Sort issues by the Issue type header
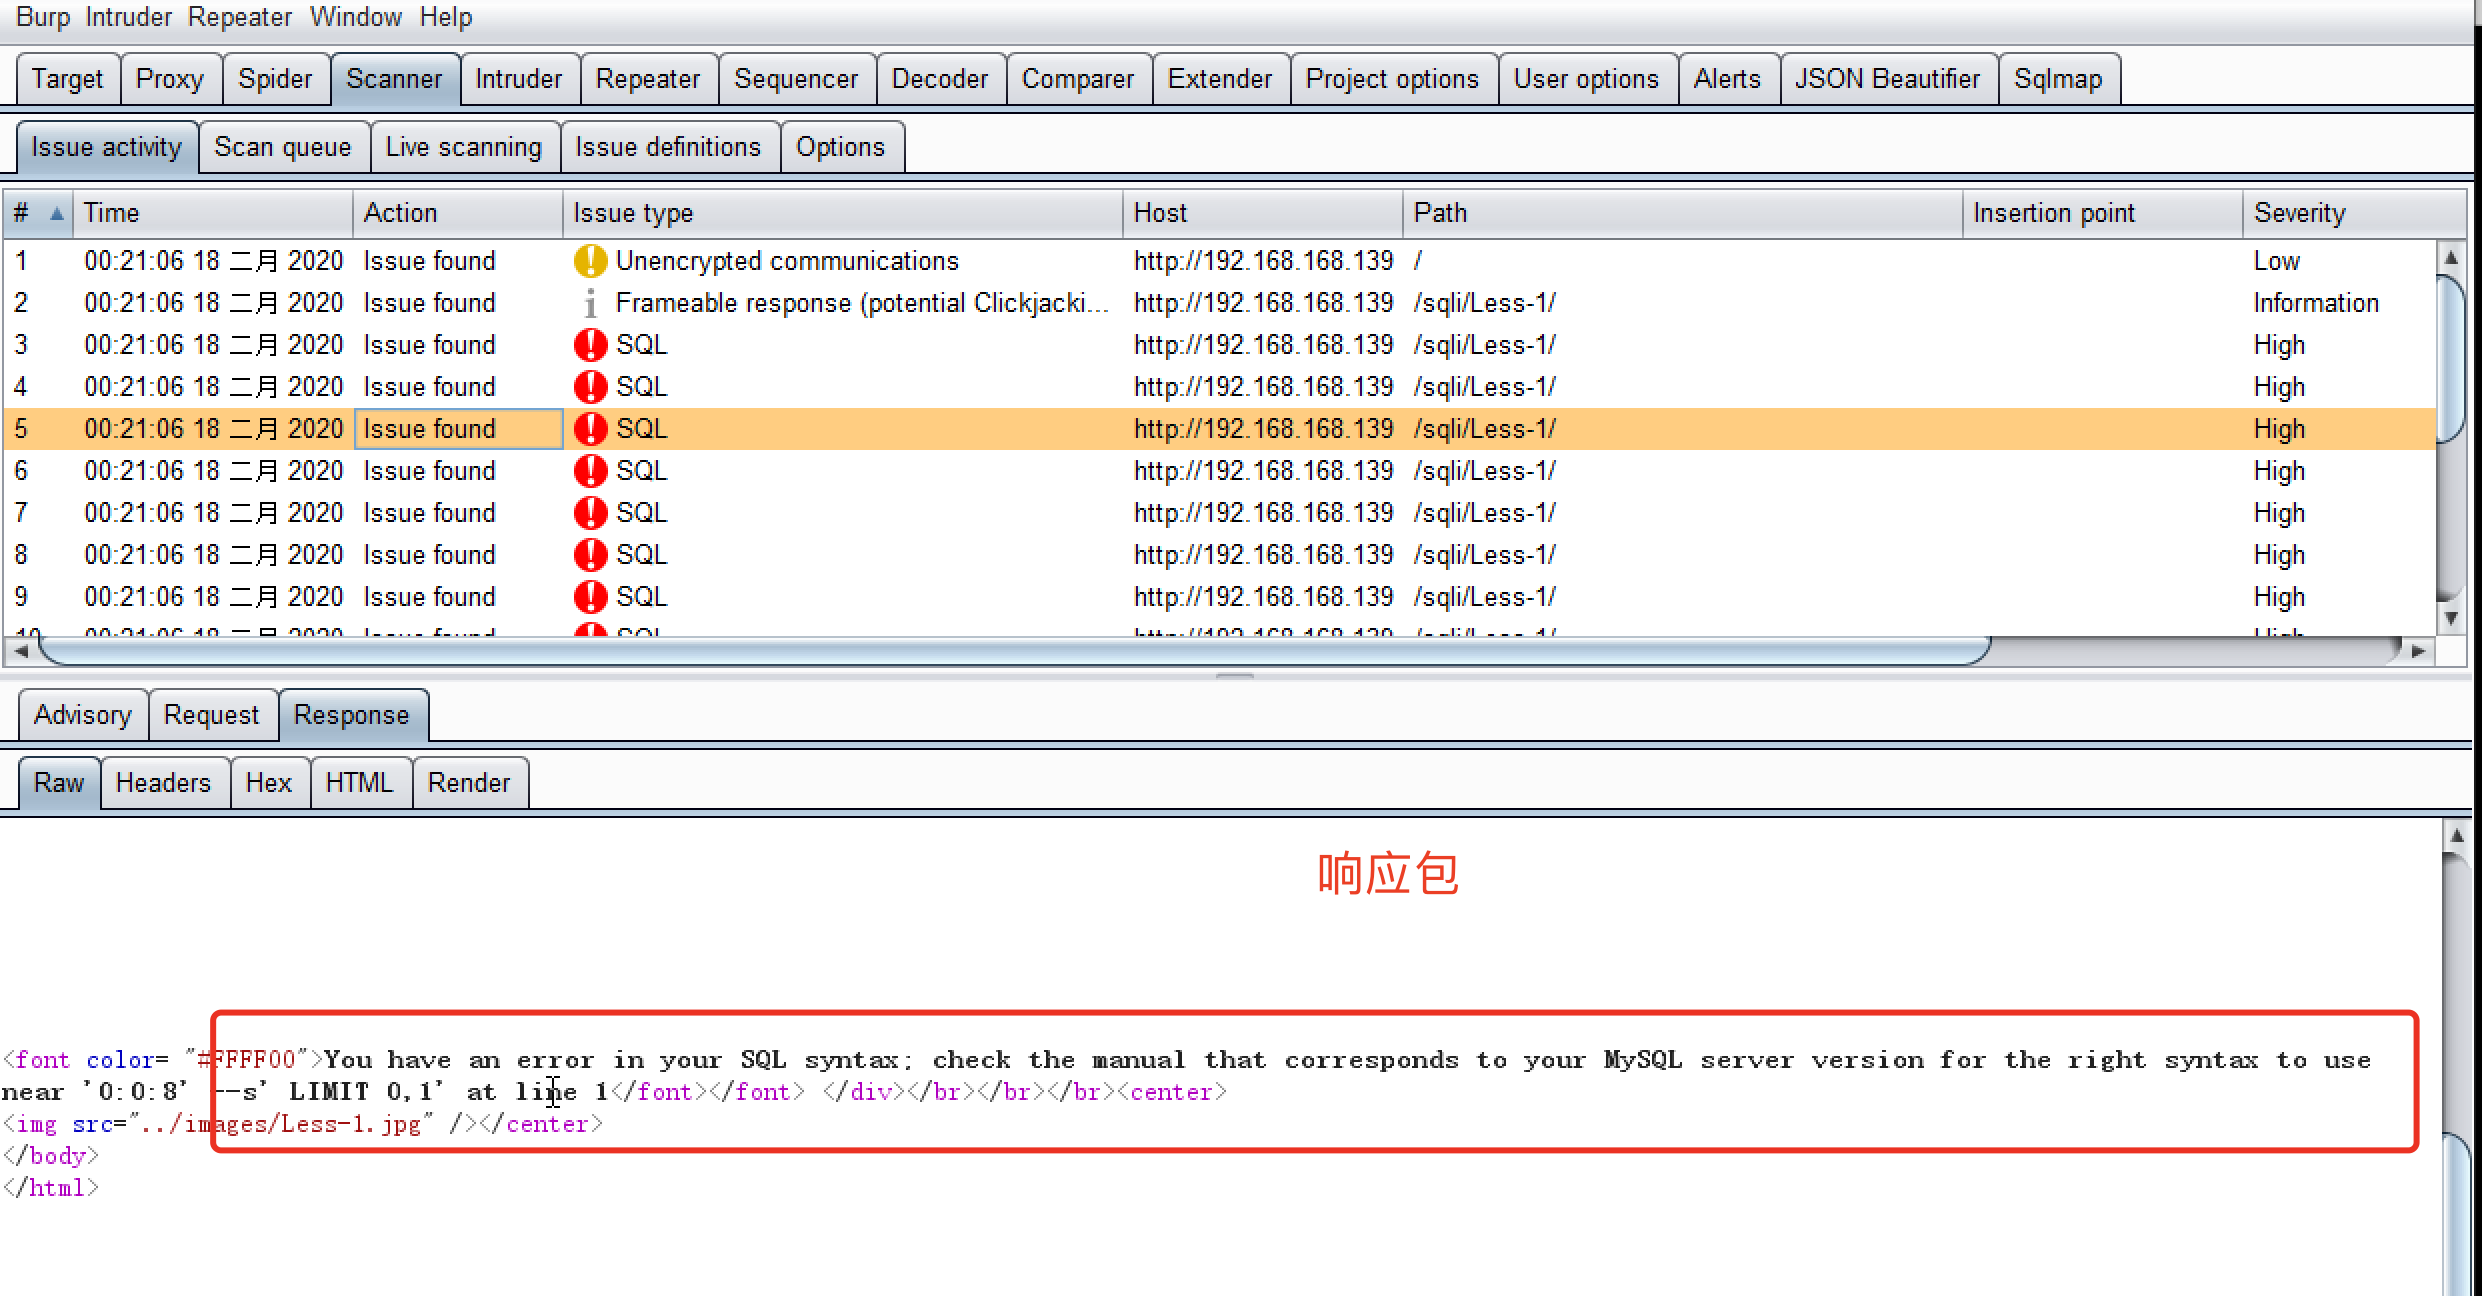Screen dimensions: 2482x1296 632,213
